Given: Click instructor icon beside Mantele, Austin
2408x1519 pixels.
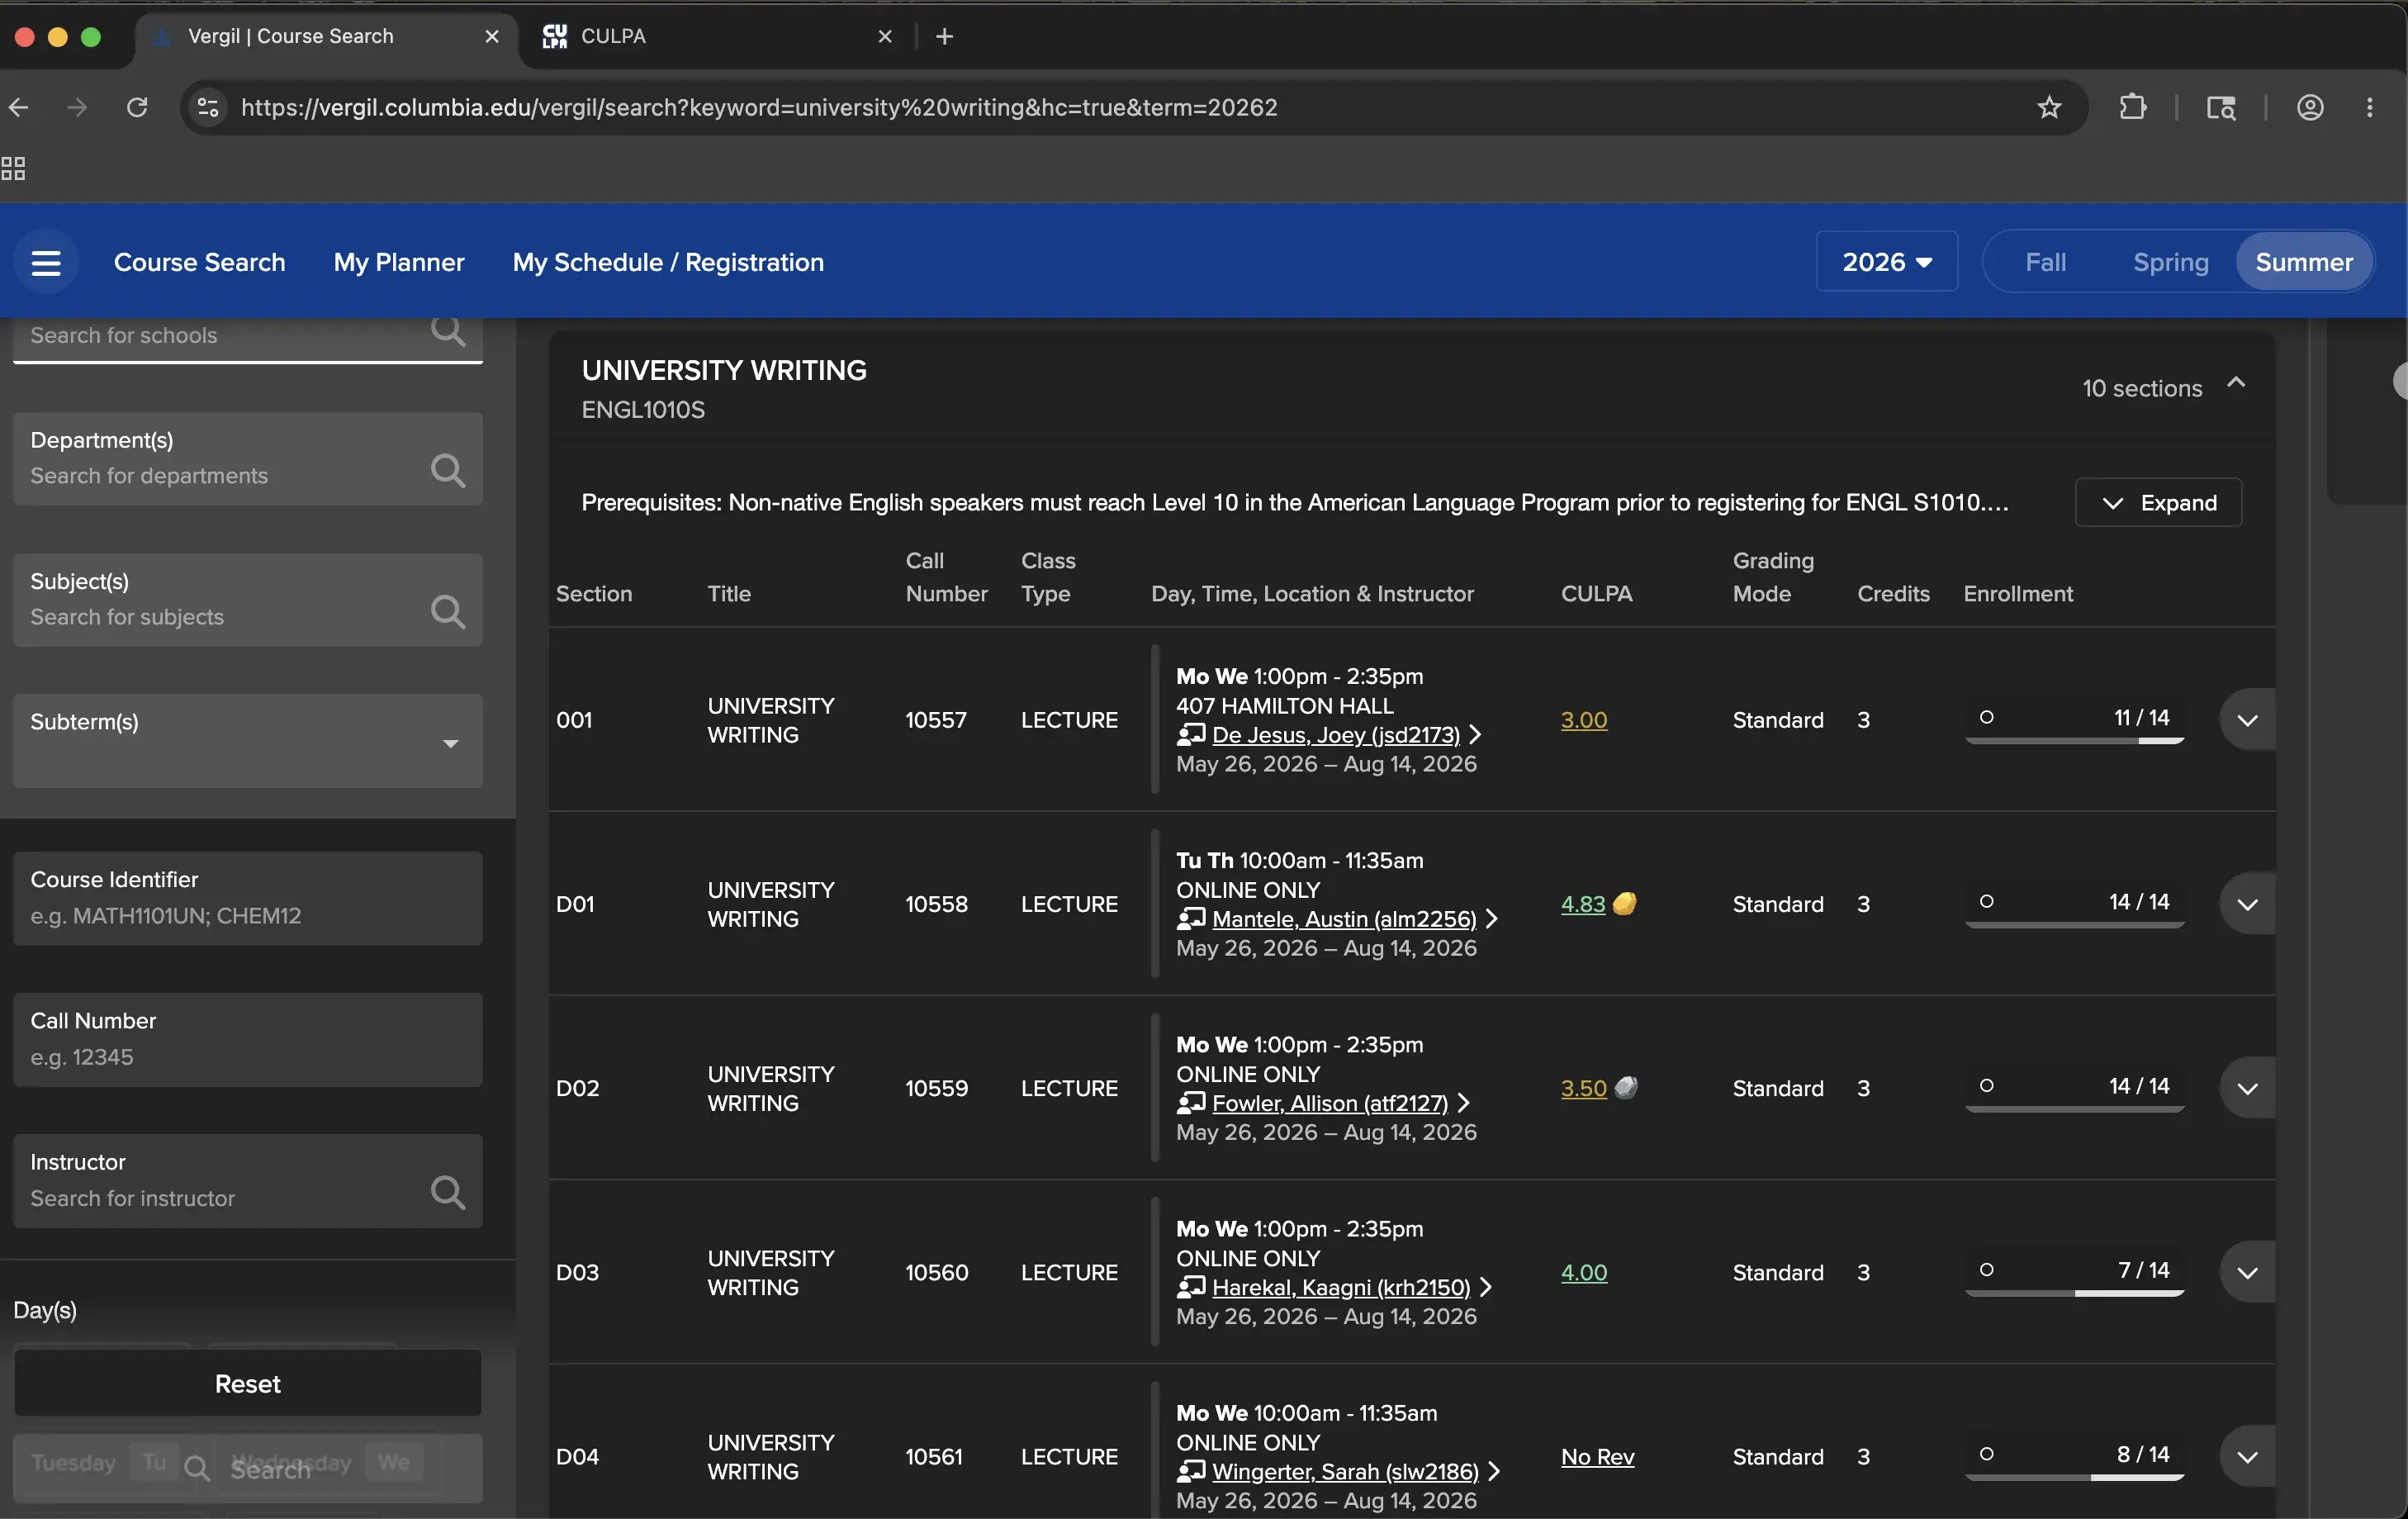Looking at the screenshot, I should (1190, 919).
